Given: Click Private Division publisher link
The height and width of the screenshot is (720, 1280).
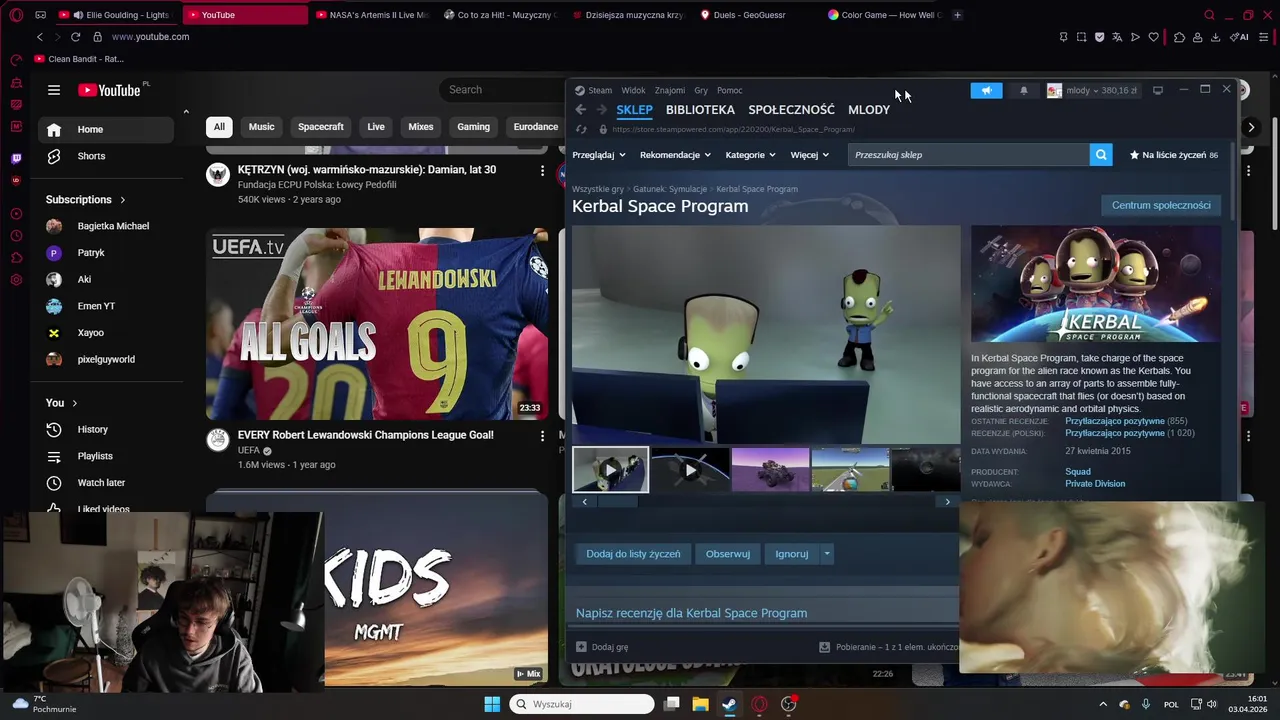Looking at the screenshot, I should [1095, 484].
